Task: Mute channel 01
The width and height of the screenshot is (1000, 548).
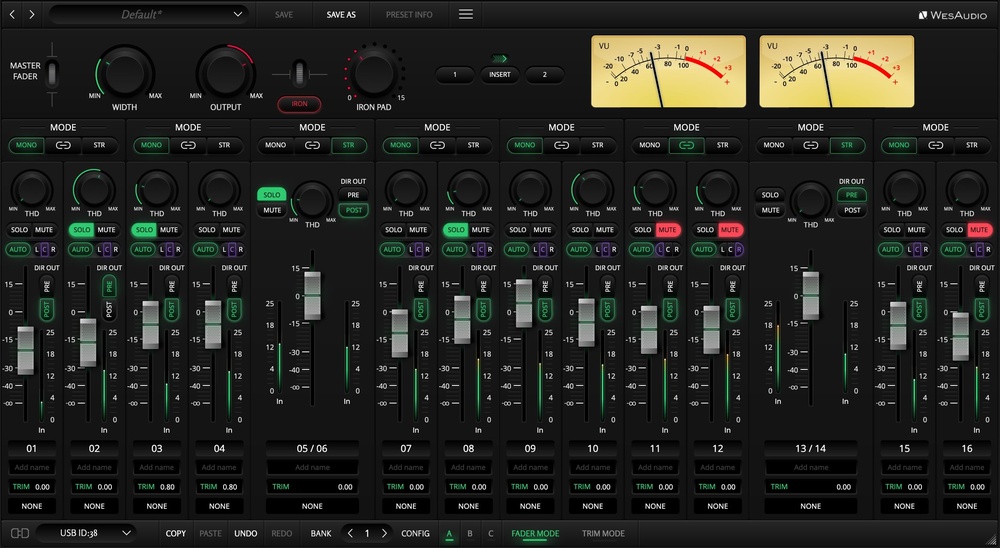Action: click(x=44, y=230)
